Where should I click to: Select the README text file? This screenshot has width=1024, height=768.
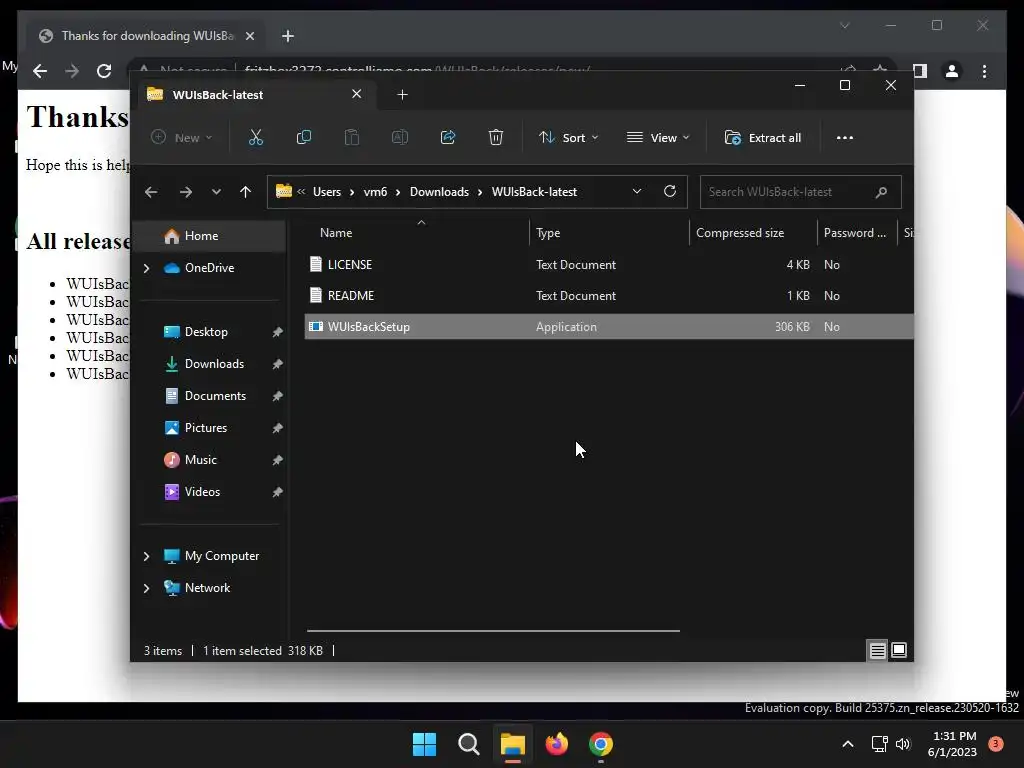coord(609,296)
